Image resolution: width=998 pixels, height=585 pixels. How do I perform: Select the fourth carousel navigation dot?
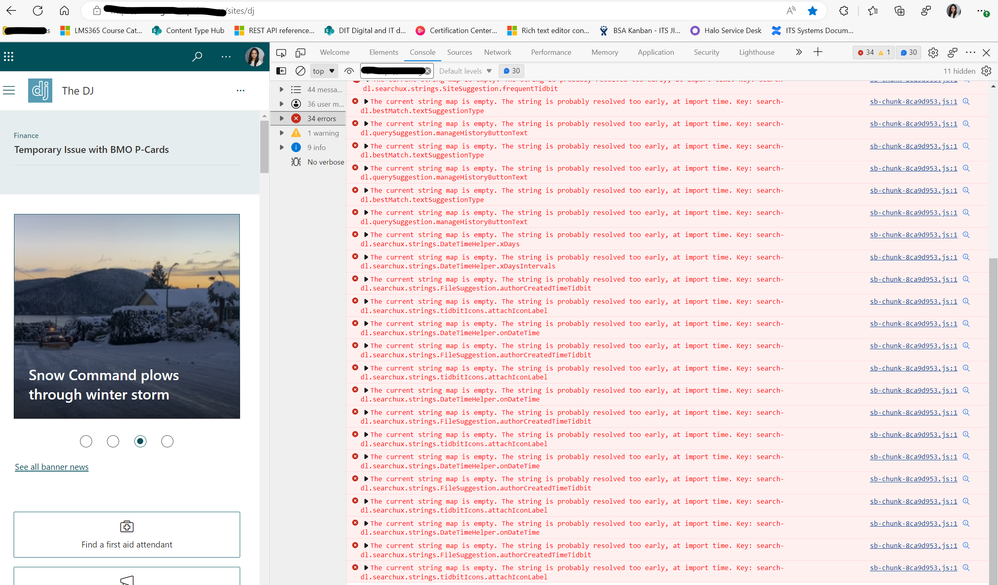coord(167,441)
